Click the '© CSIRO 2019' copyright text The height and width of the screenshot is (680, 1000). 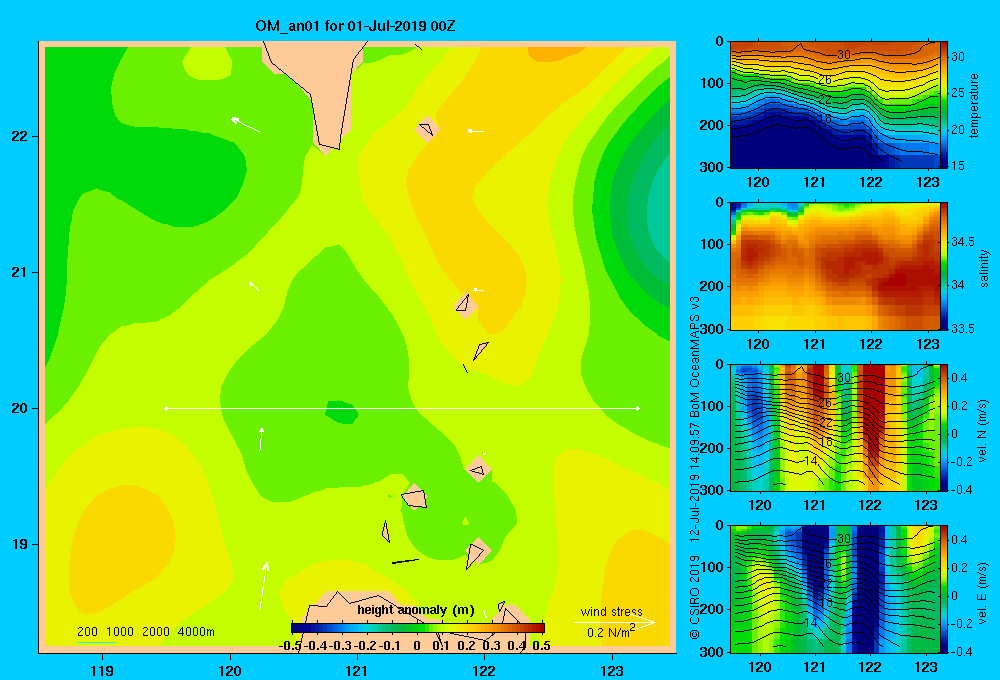pos(695,597)
